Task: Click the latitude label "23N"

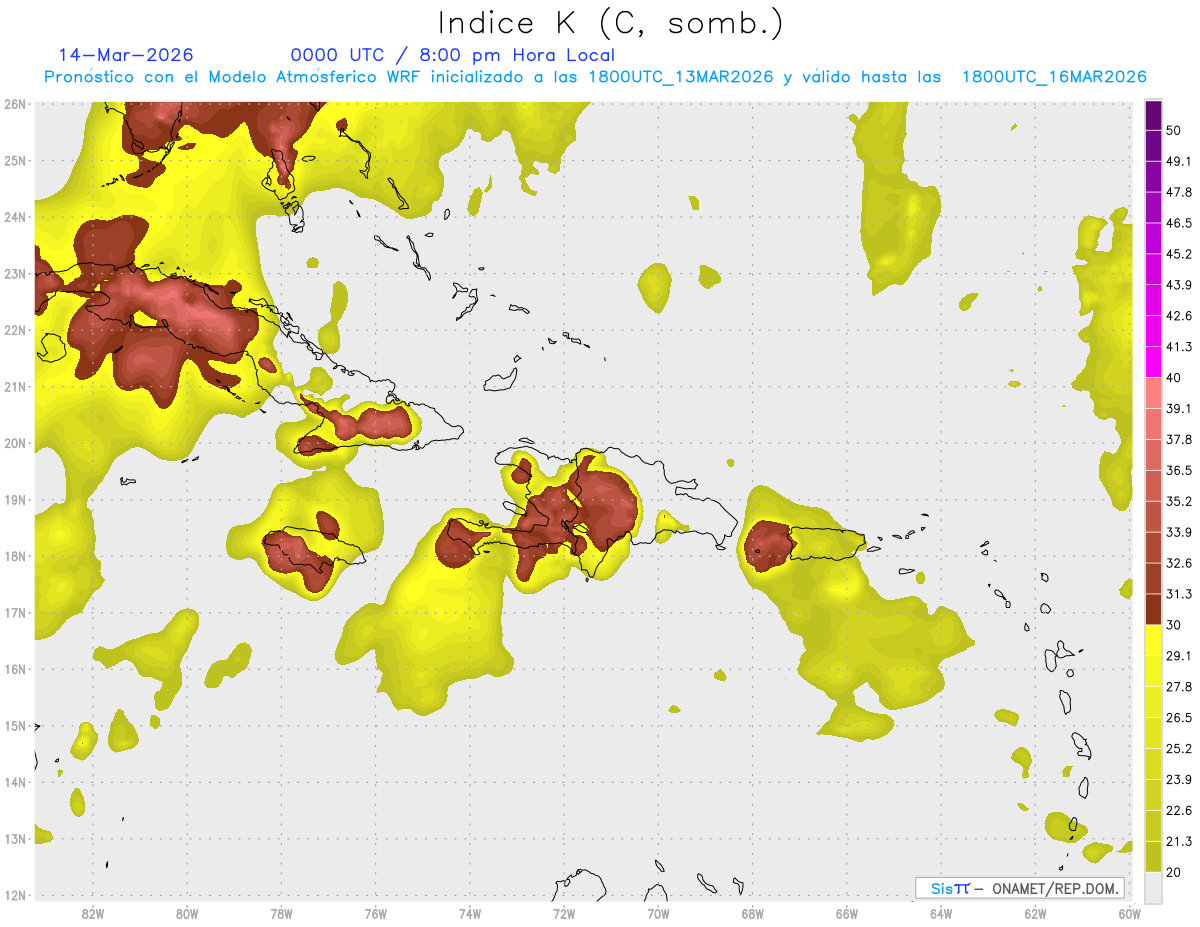Action: tap(15, 273)
